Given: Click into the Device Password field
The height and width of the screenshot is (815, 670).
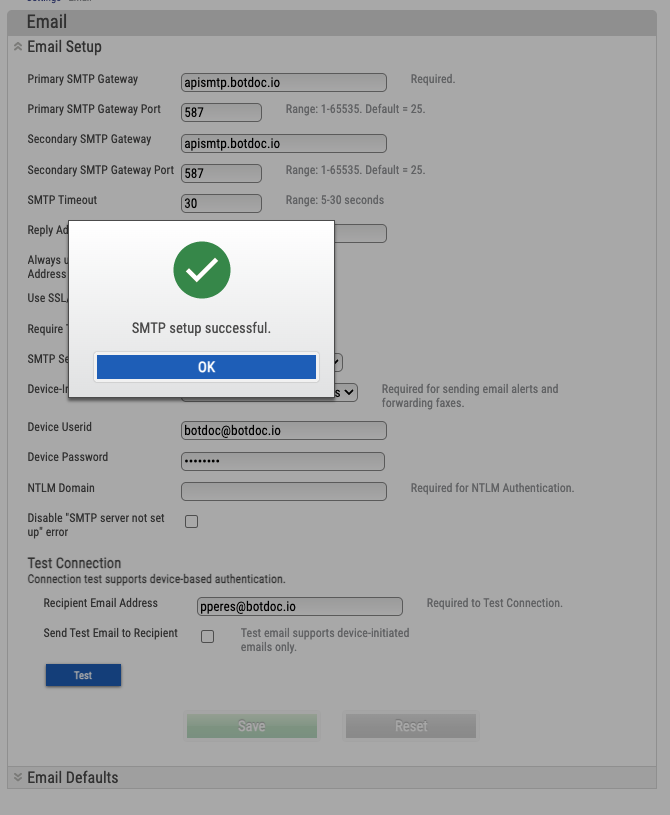Looking at the screenshot, I should pyautogui.click(x=282, y=461).
